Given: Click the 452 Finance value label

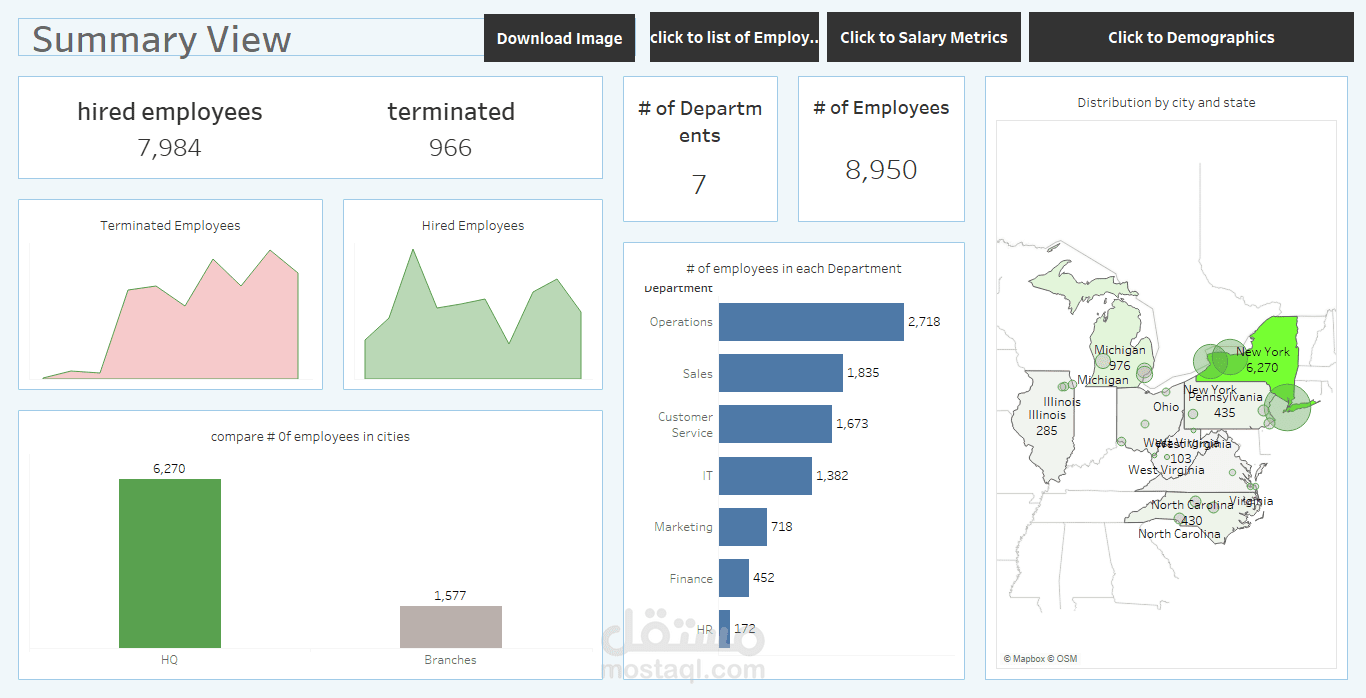Looking at the screenshot, I should [x=764, y=578].
